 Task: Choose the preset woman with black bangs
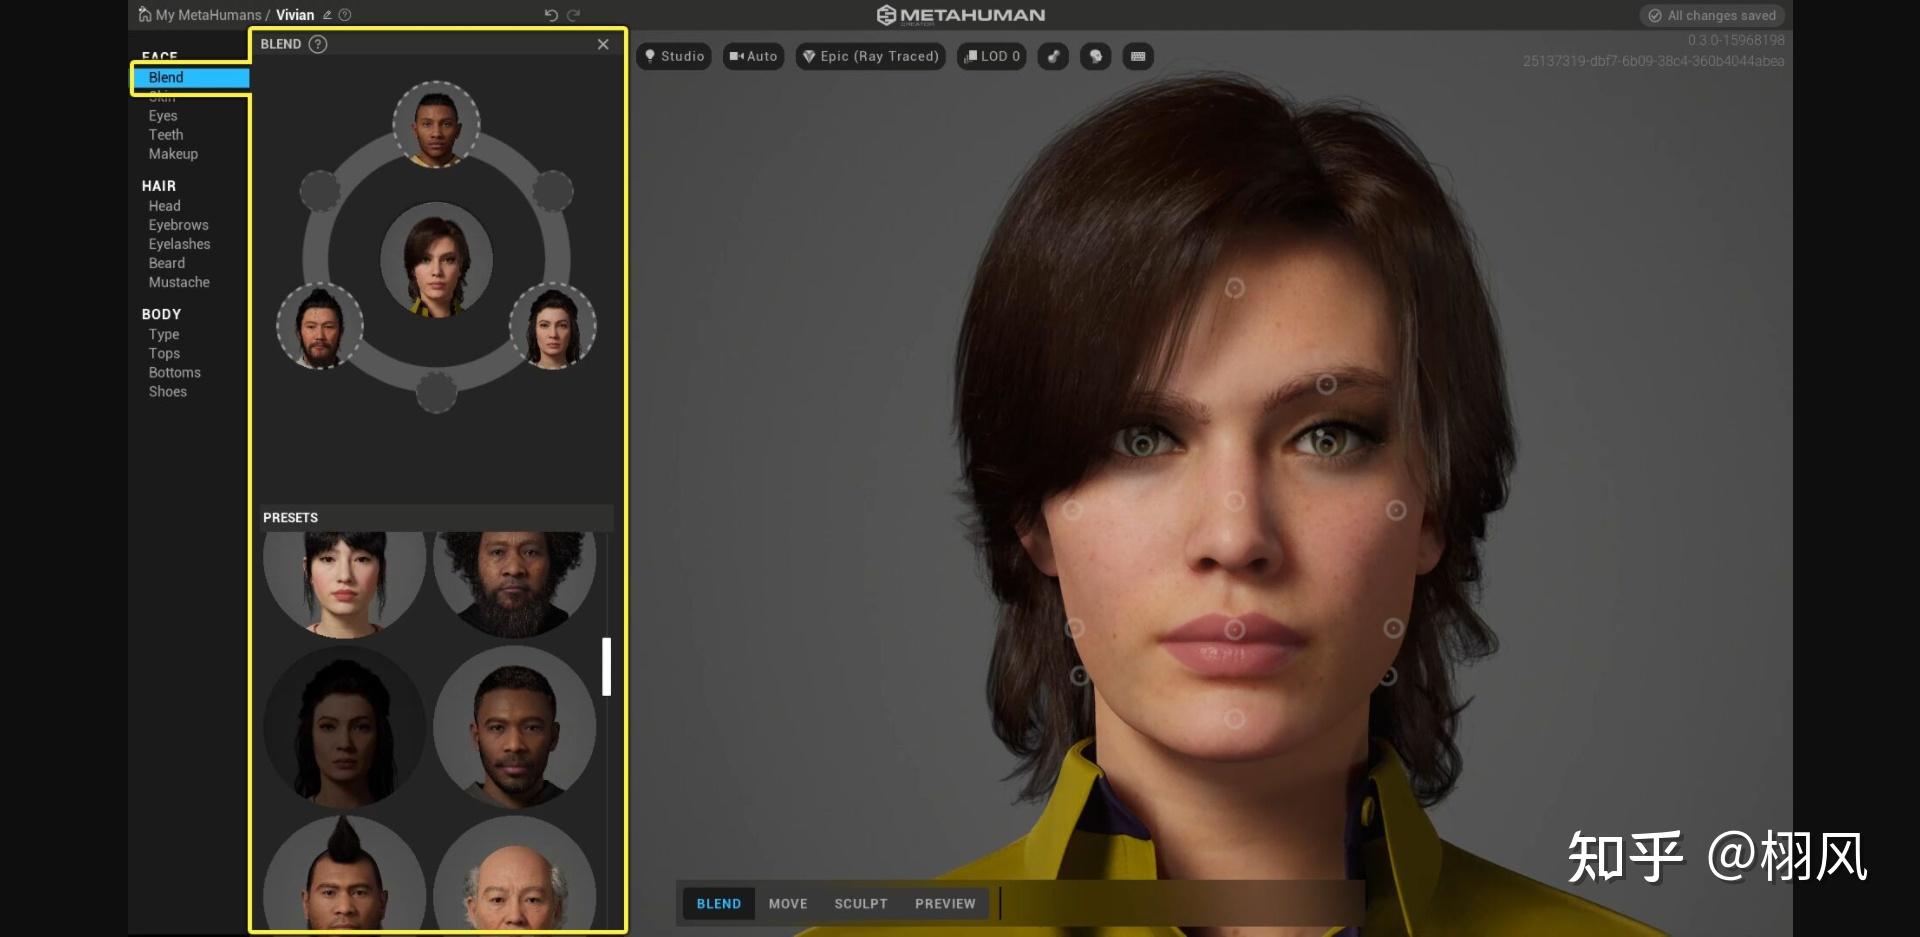pyautogui.click(x=344, y=585)
